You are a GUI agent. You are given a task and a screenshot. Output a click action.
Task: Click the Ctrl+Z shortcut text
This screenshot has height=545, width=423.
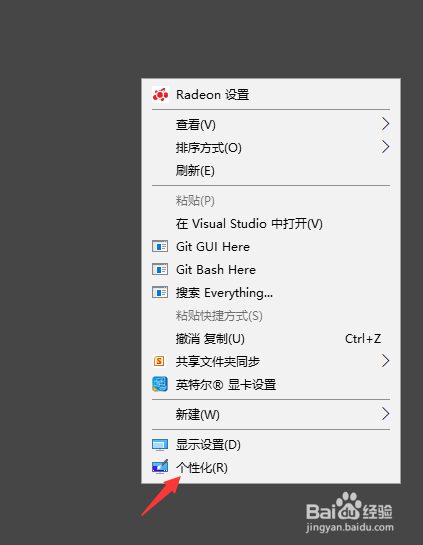click(x=363, y=338)
